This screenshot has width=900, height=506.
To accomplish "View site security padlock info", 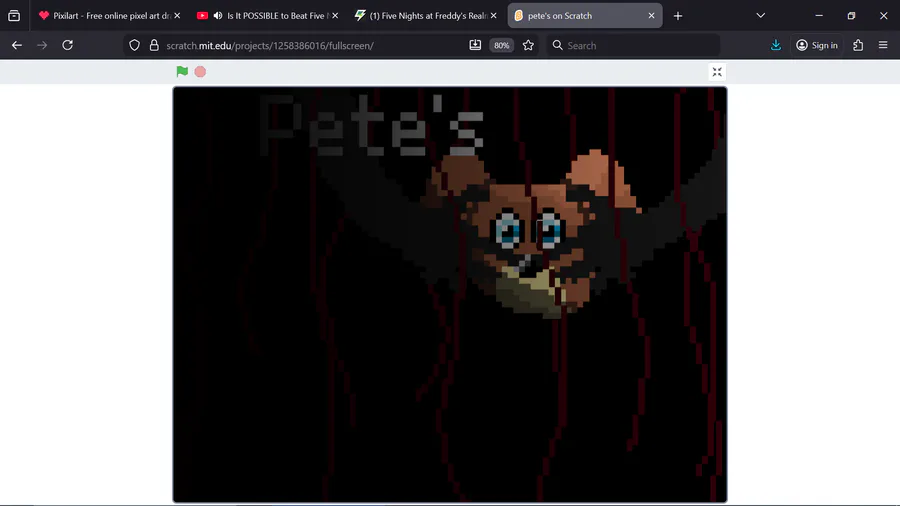I will tap(154, 45).
